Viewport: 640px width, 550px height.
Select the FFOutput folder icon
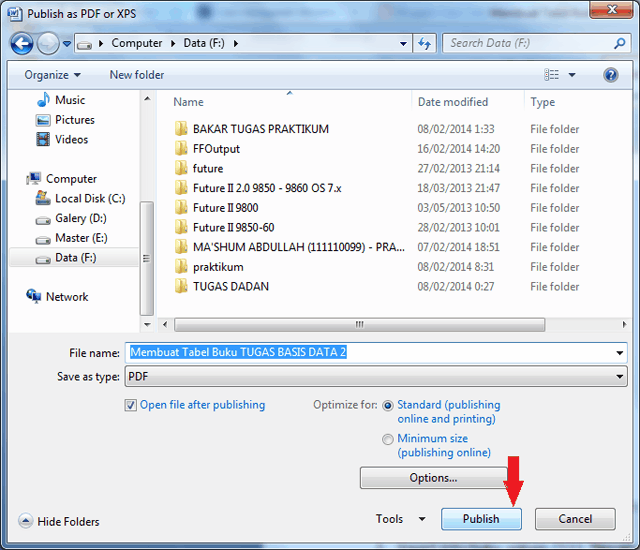(181, 149)
